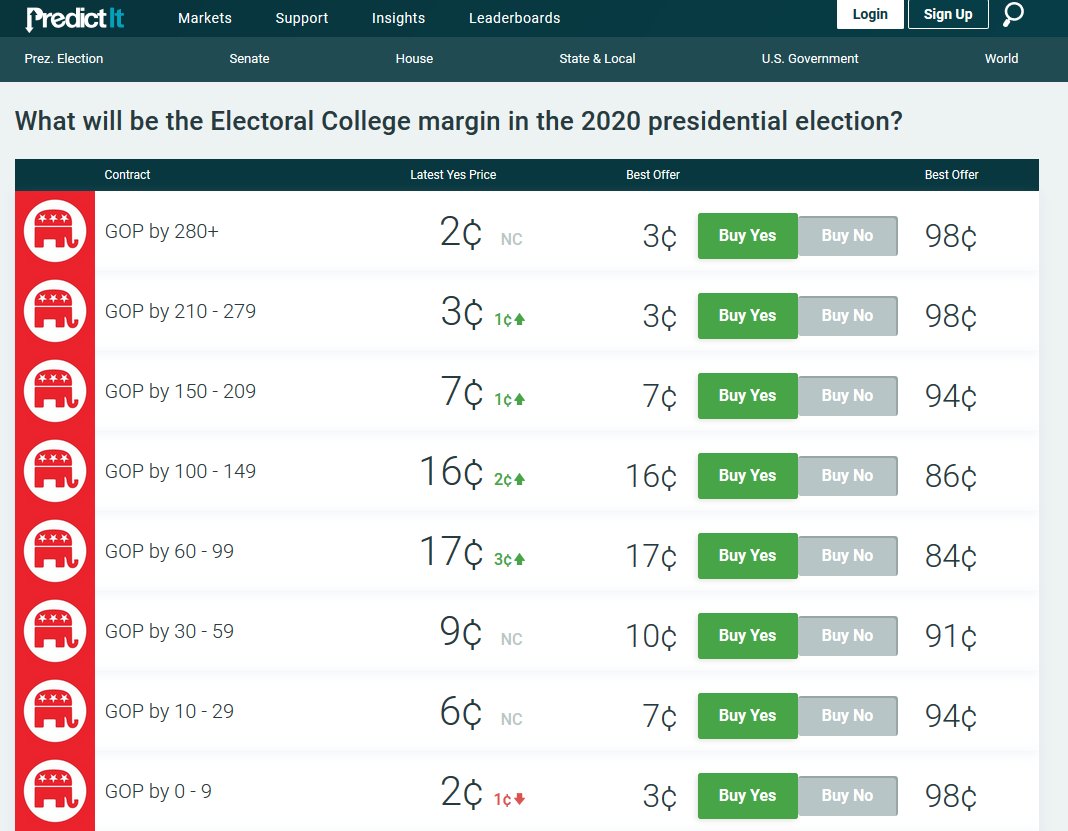
Task: Buy No on GOP by 10 - 29
Action: point(847,716)
